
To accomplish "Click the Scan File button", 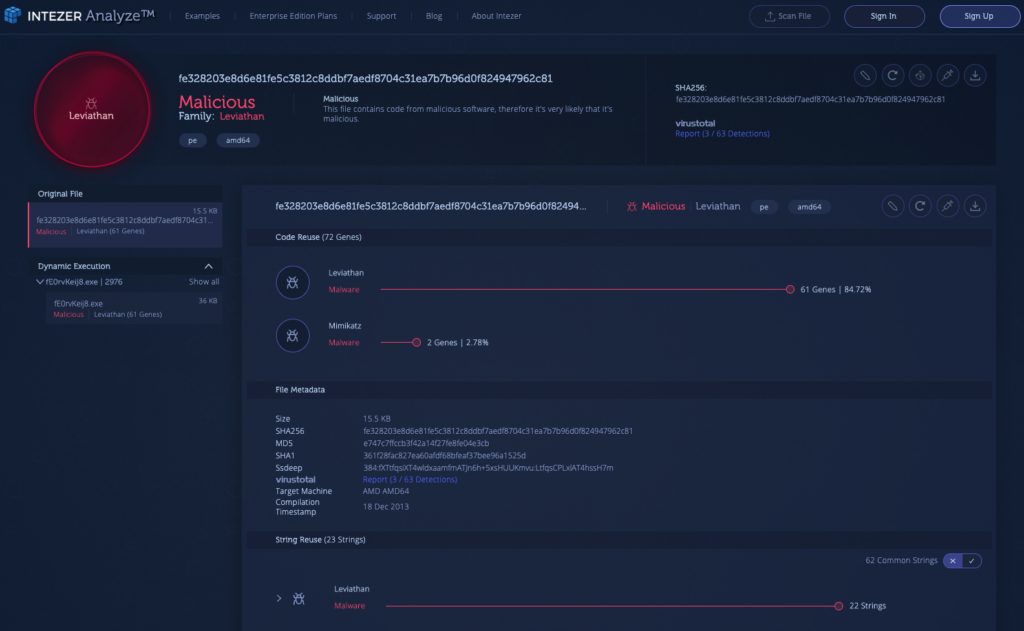I will click(788, 16).
